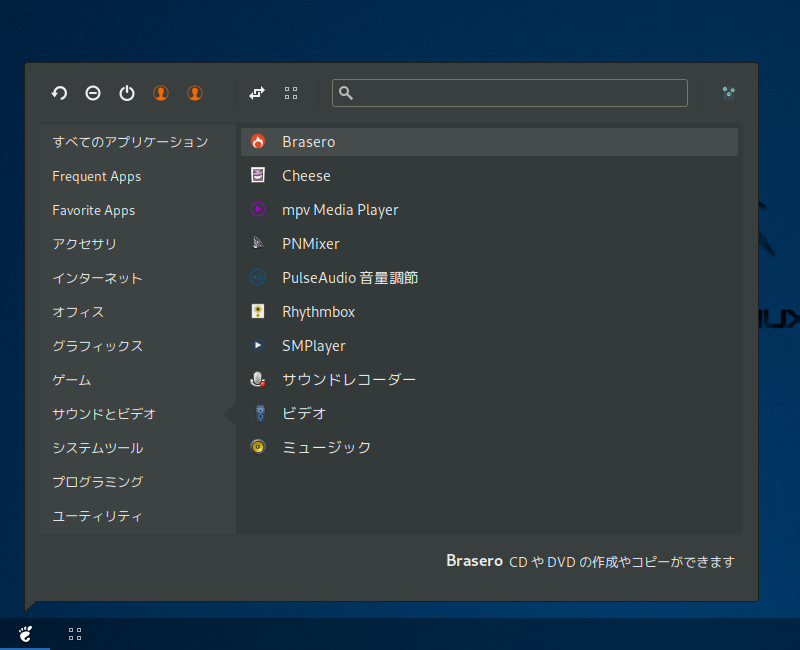Image resolution: width=800 pixels, height=650 pixels.
Task: Launch ビデオ from its icon
Action: (260, 413)
